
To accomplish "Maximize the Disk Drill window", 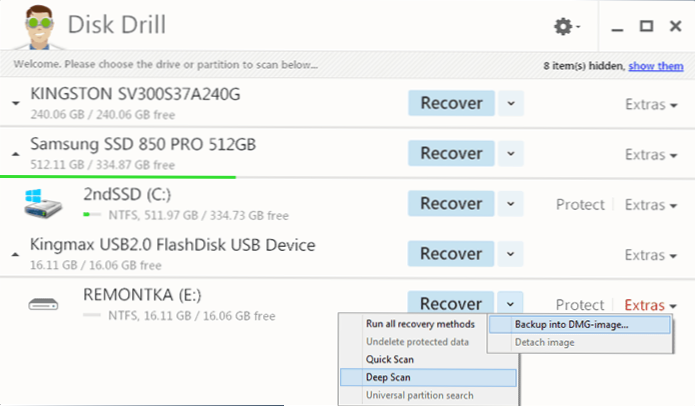I will click(646, 26).
